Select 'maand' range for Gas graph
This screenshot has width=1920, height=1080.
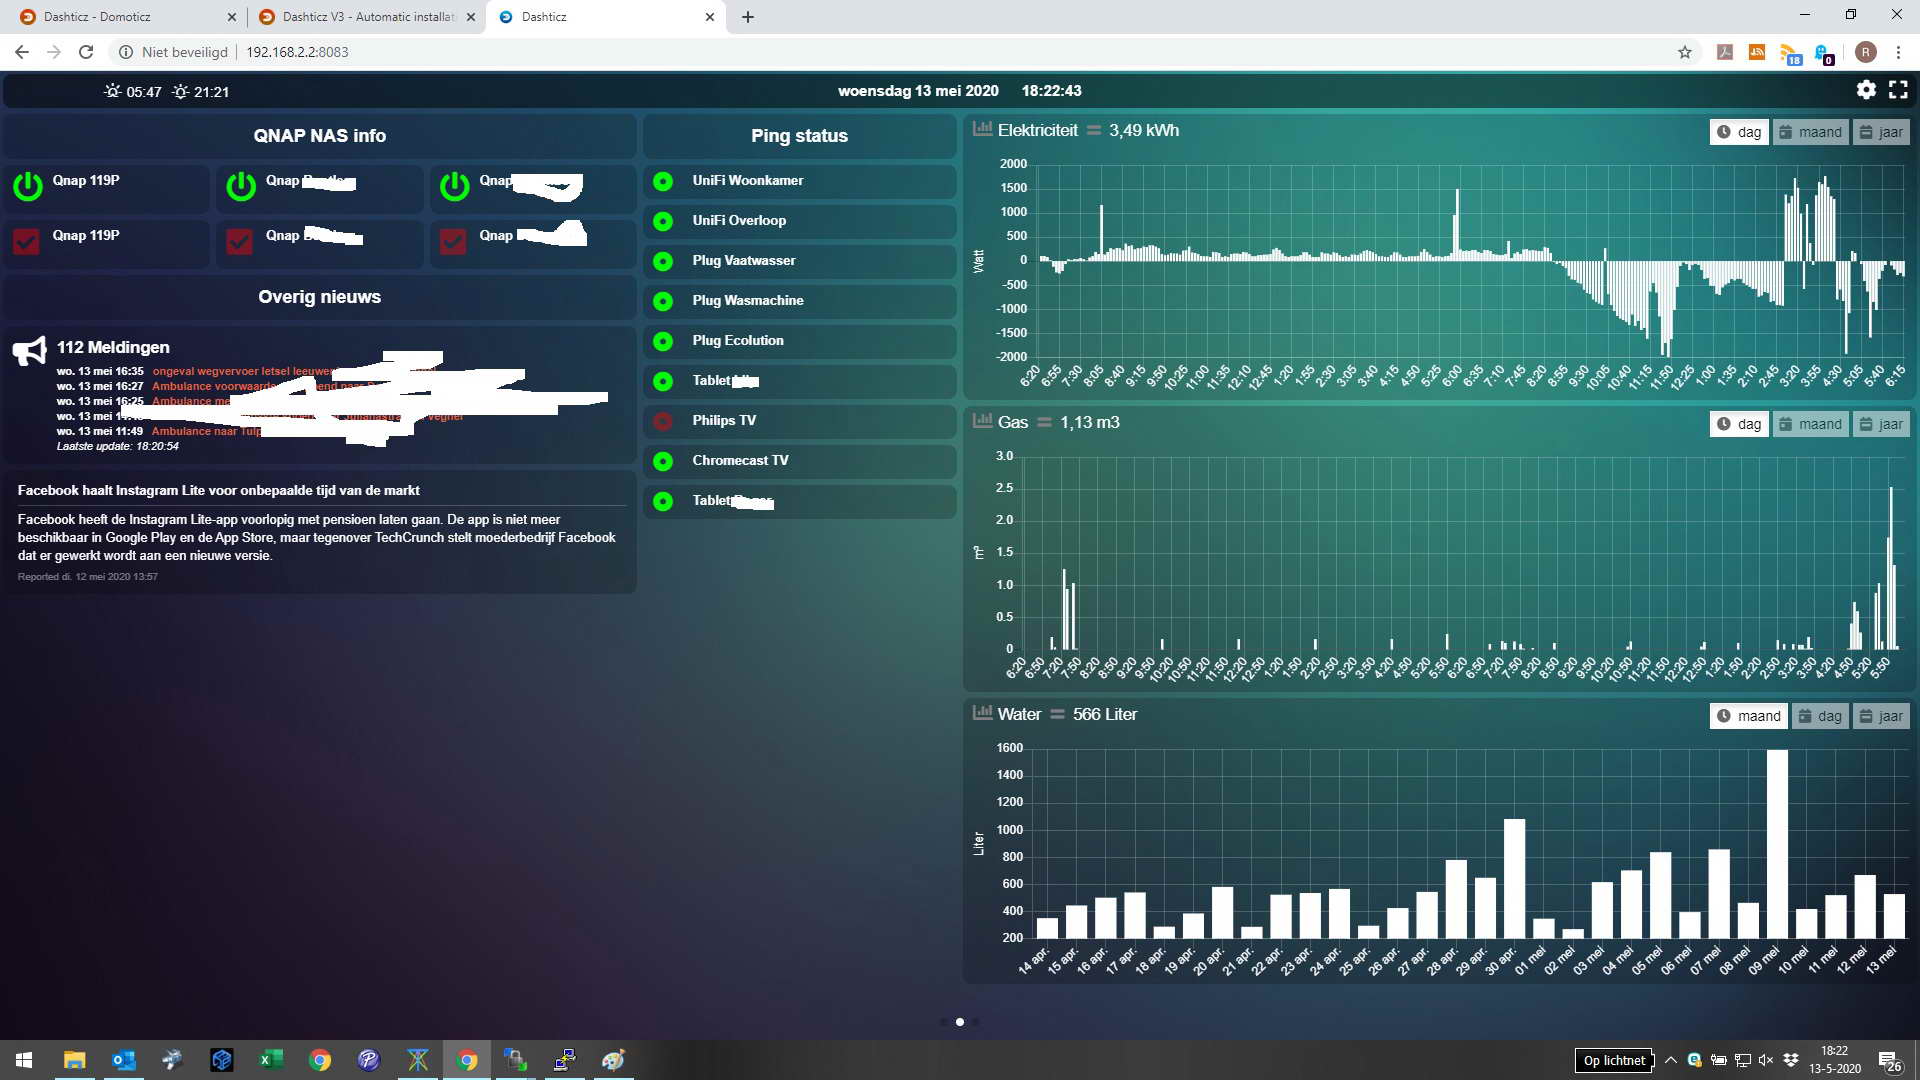tap(1811, 424)
